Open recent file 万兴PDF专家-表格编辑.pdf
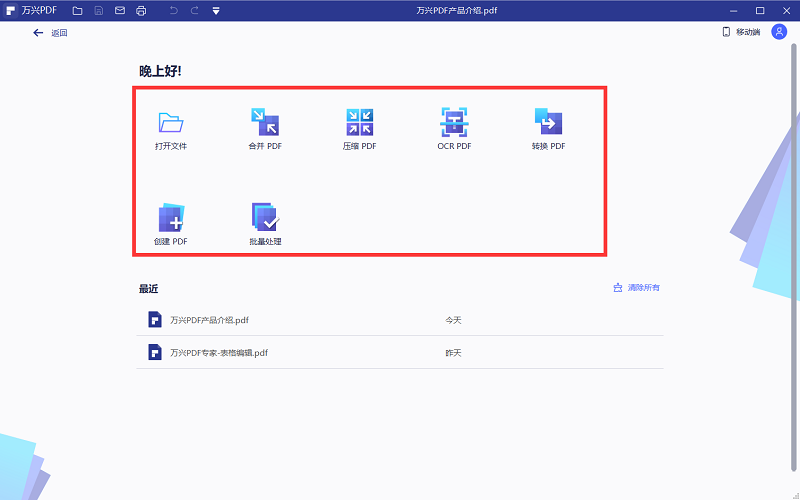800x500 pixels. click(x=400, y=352)
